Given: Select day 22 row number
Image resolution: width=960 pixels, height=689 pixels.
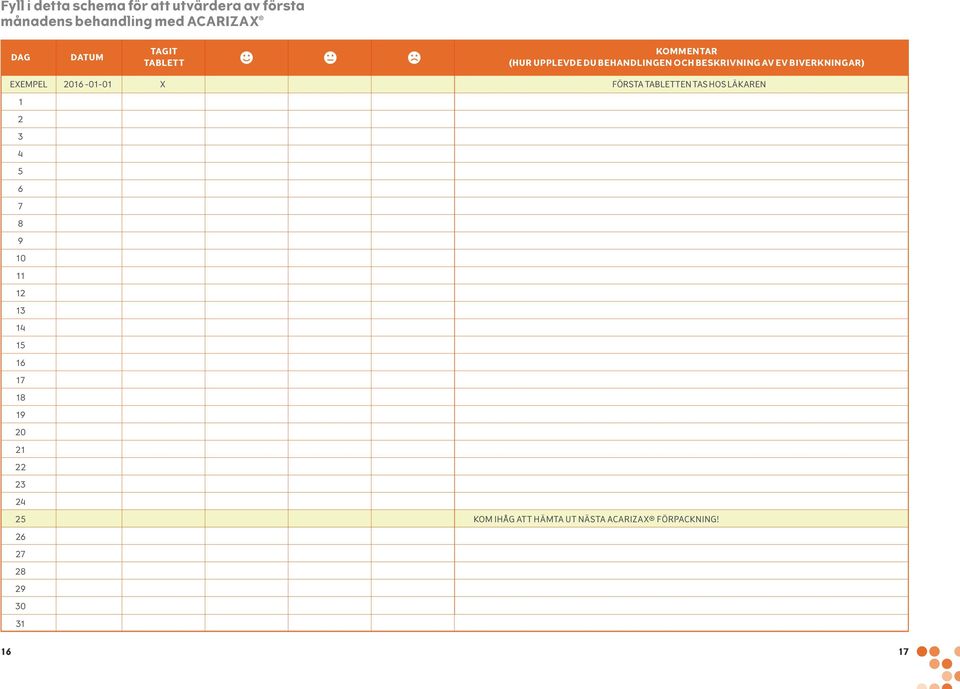Looking at the screenshot, I should 21,467.
